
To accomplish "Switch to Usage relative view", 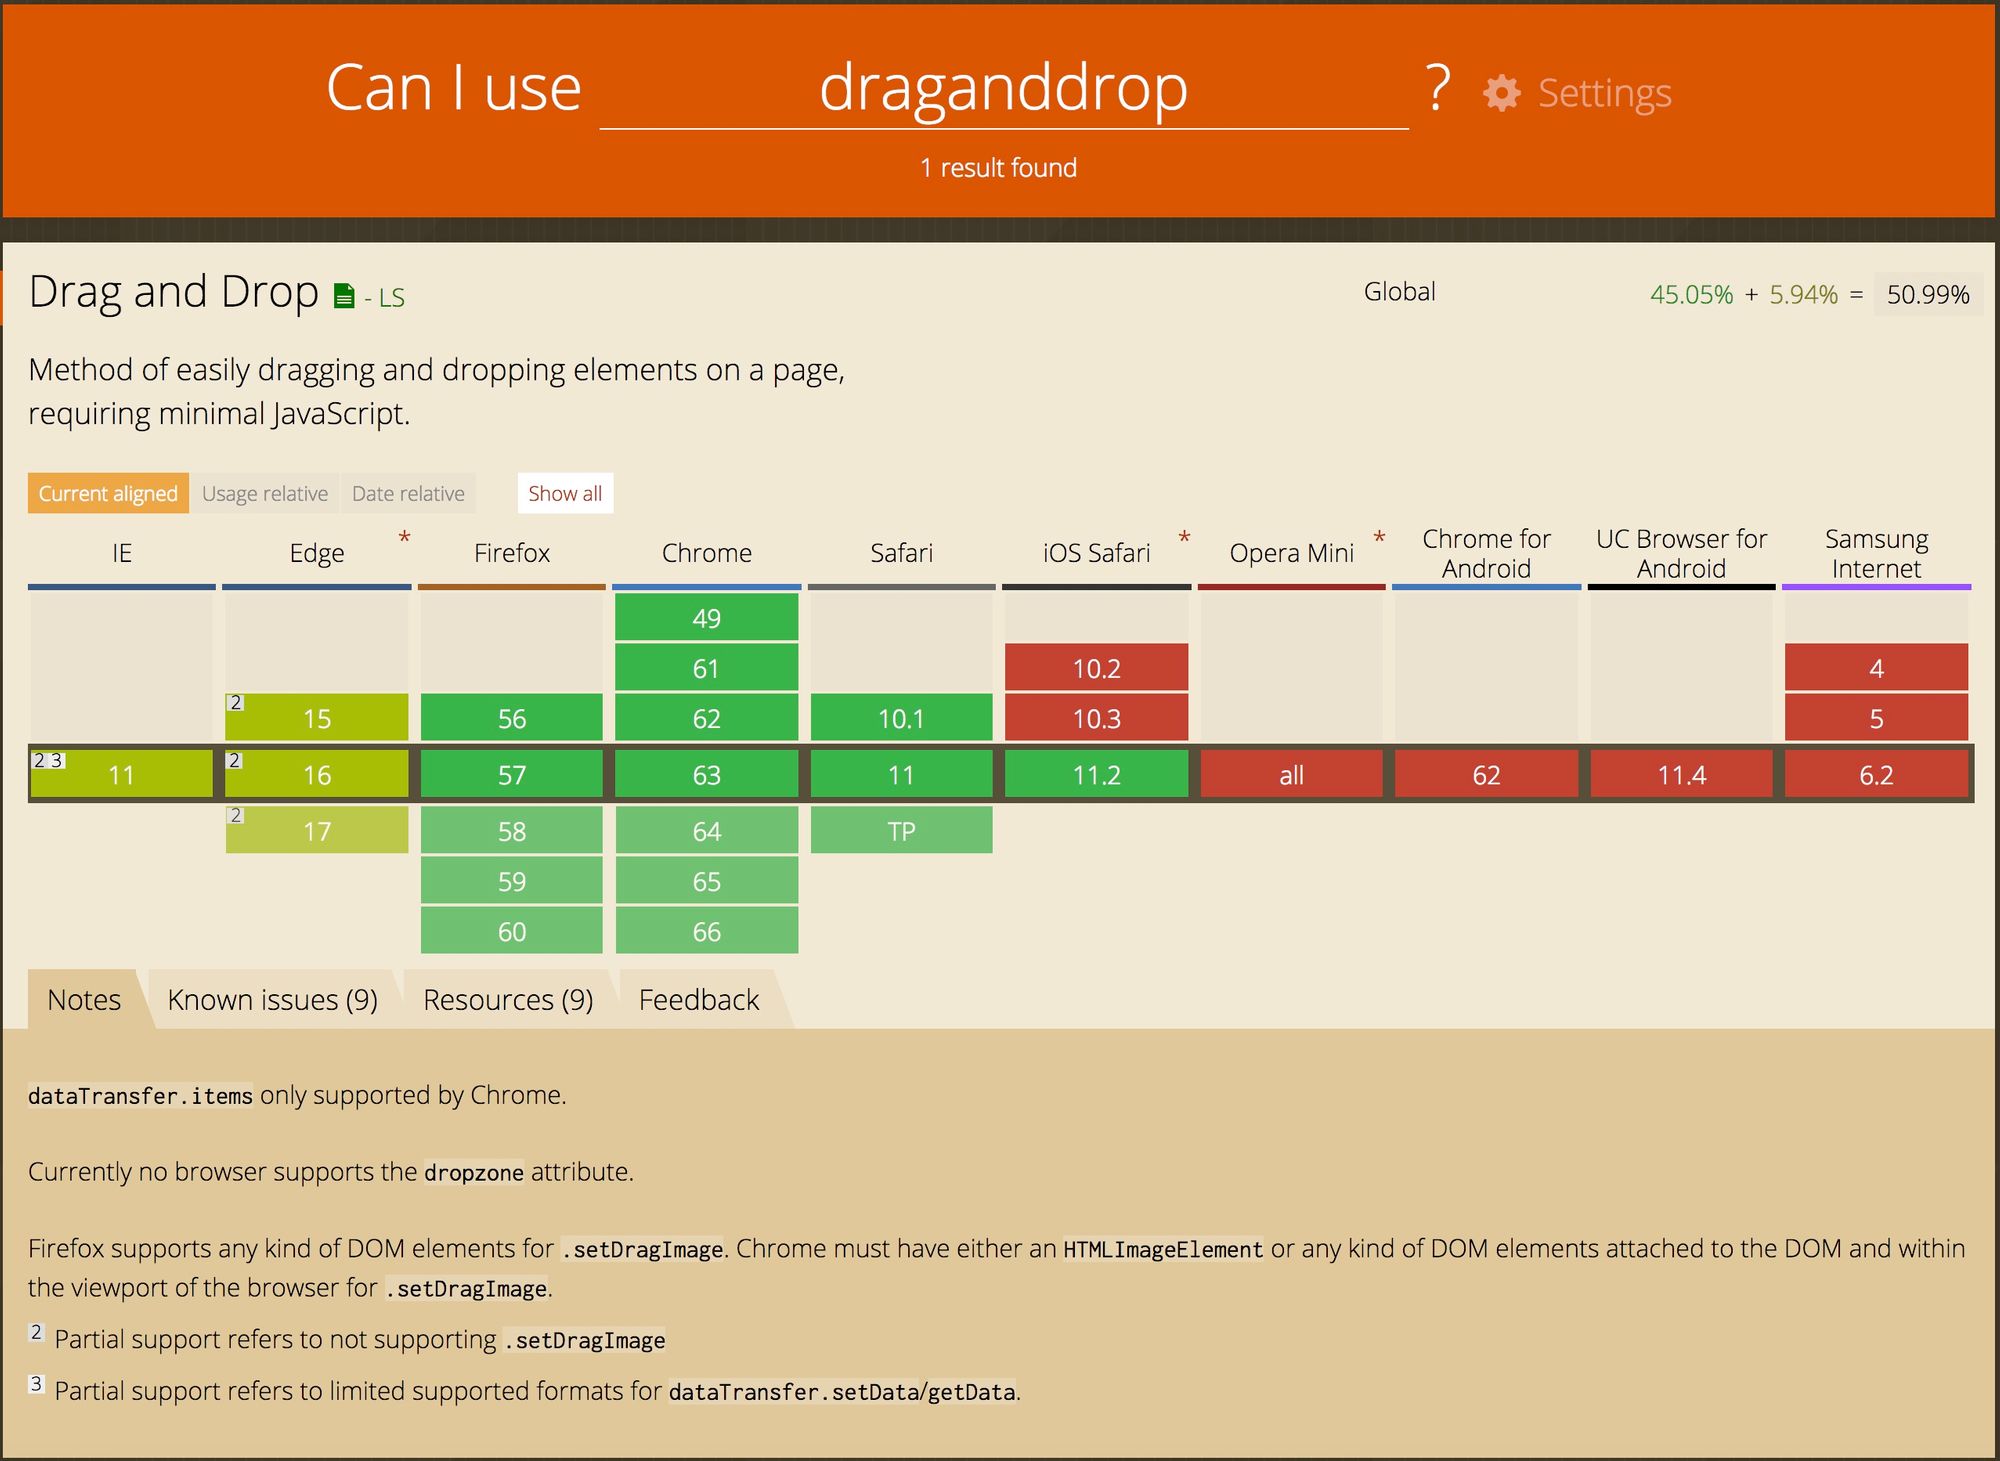I will pyautogui.click(x=264, y=494).
